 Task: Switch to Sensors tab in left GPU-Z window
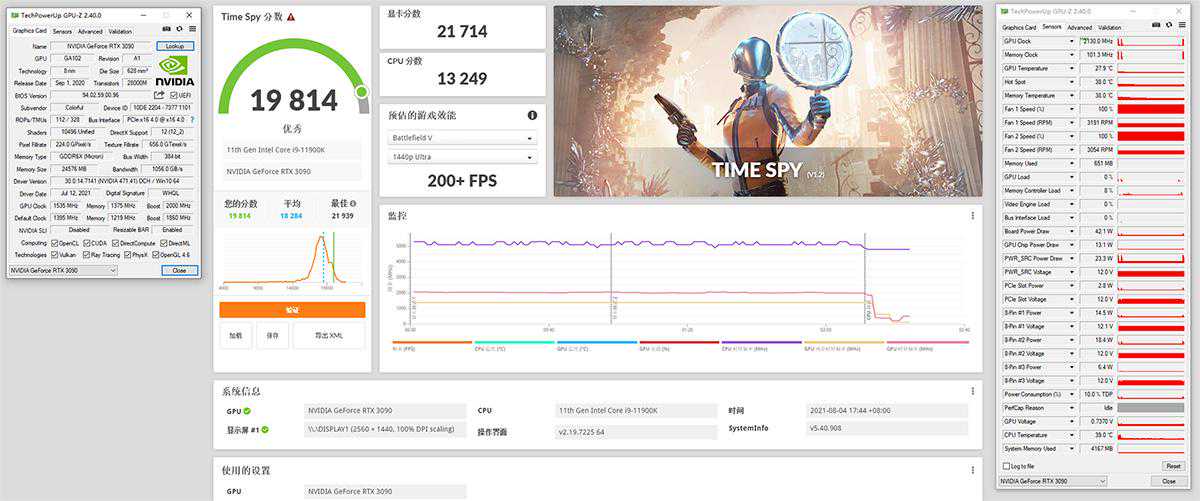[x=60, y=31]
